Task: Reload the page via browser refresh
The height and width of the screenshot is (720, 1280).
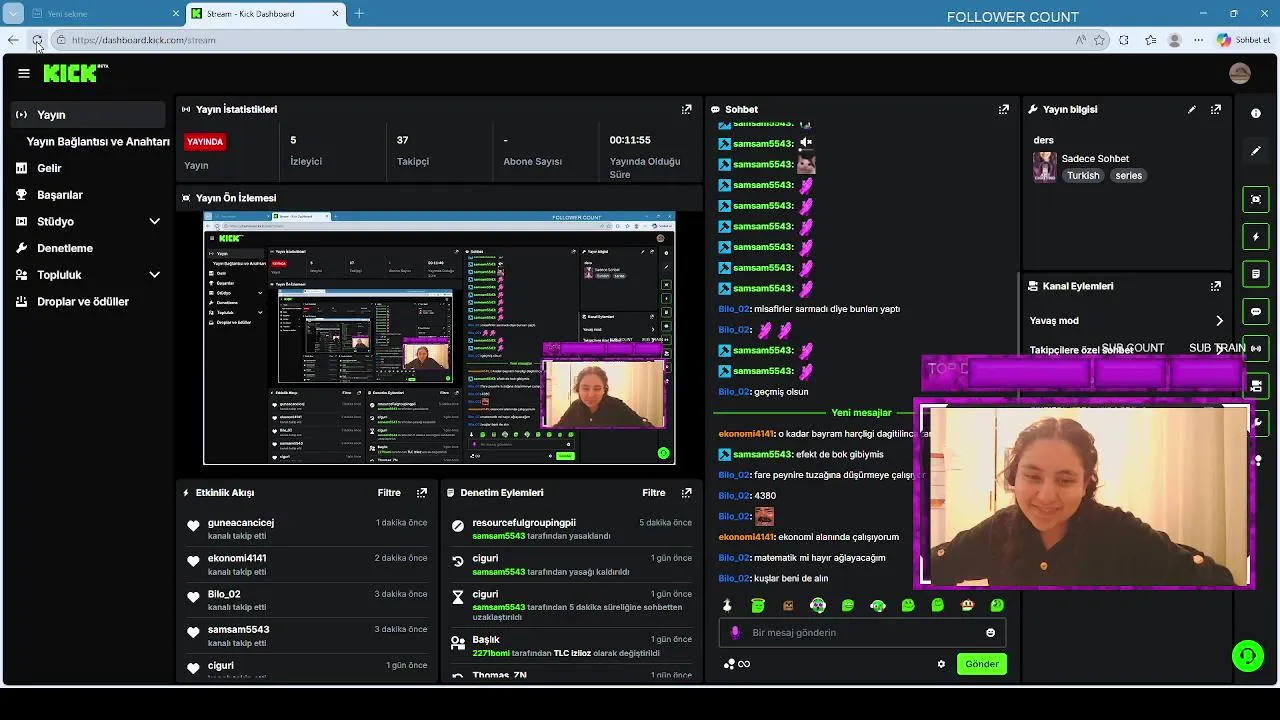Action: pyautogui.click(x=37, y=40)
